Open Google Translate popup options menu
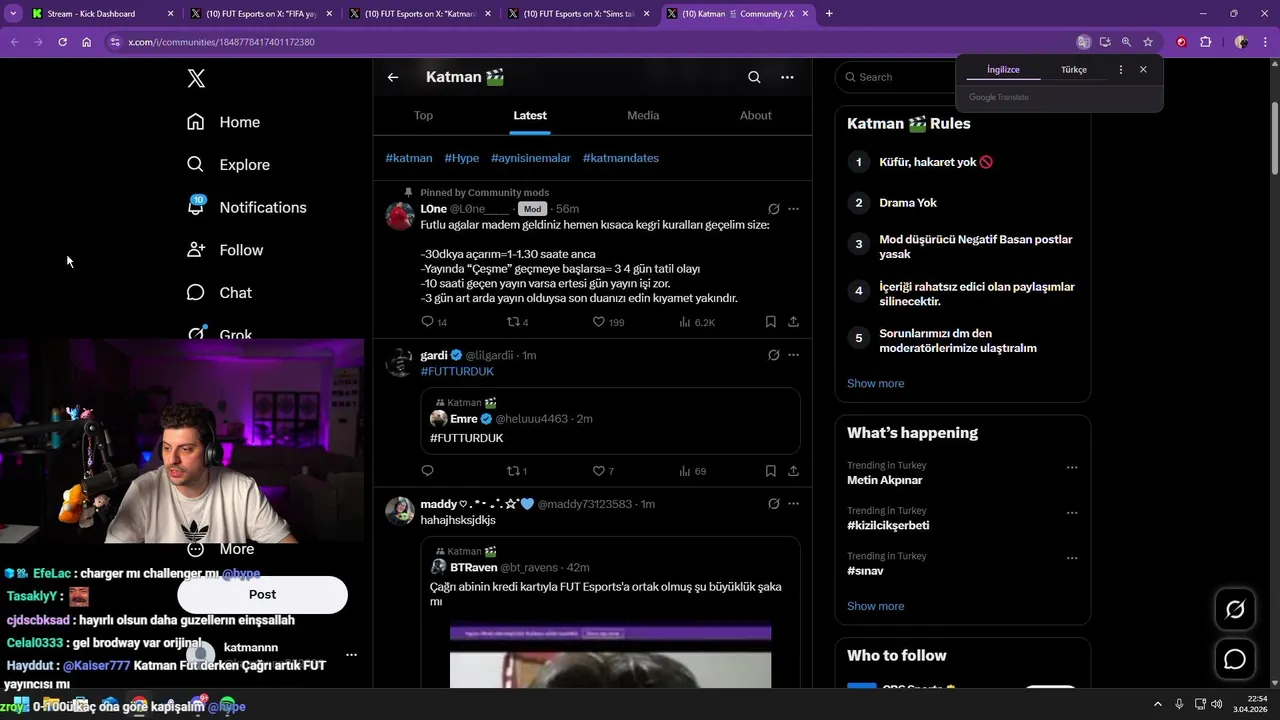This screenshot has width=1280, height=720. tap(1120, 70)
